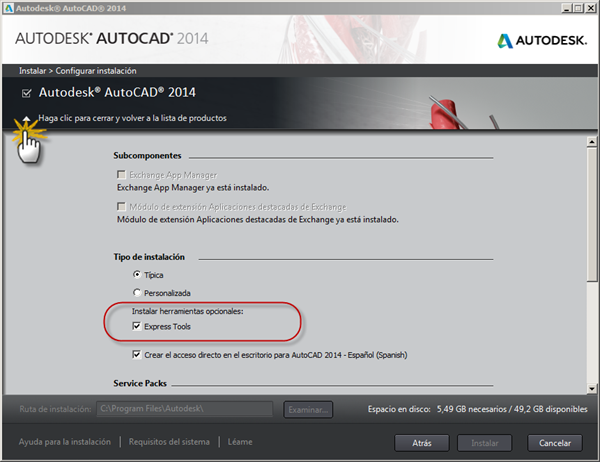This screenshot has height=462, width=600.
Task: Click the Atrás button
Action: (422, 443)
